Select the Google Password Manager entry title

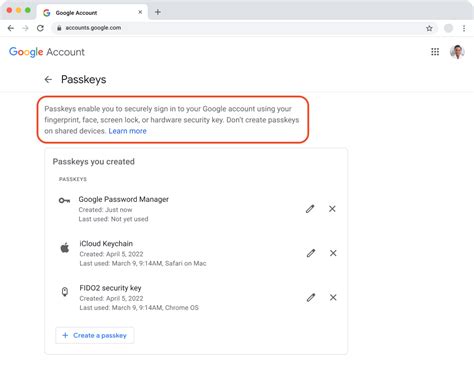(124, 199)
